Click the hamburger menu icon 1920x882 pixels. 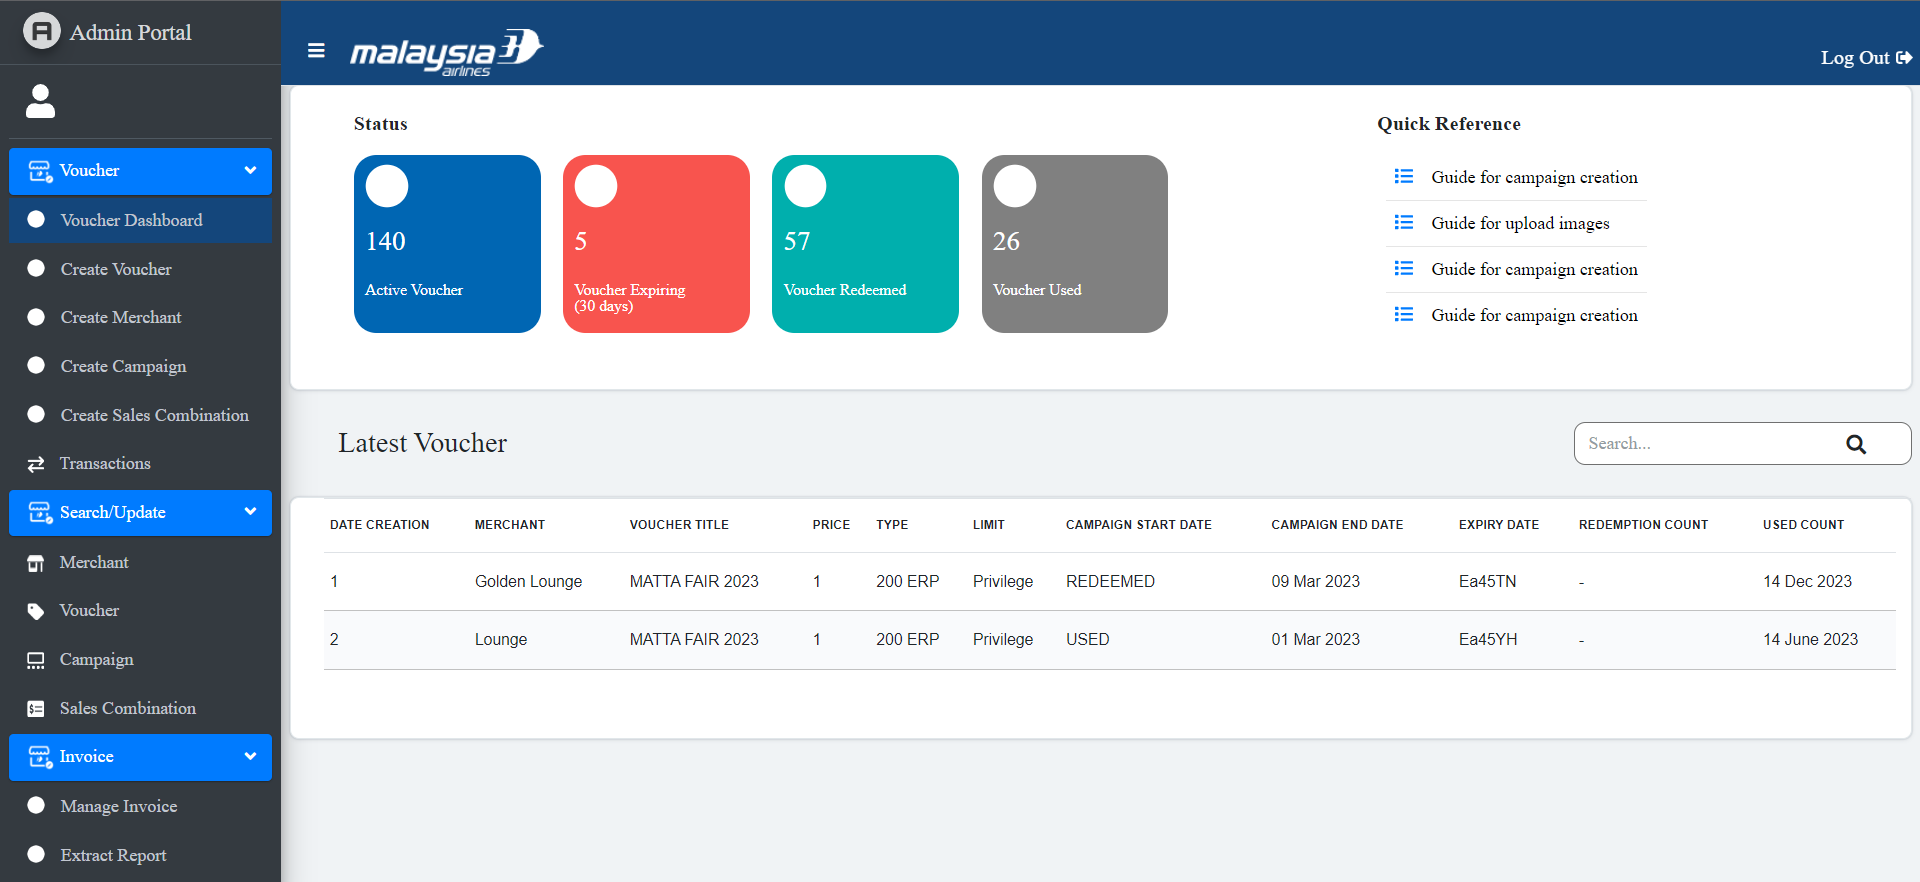316,50
